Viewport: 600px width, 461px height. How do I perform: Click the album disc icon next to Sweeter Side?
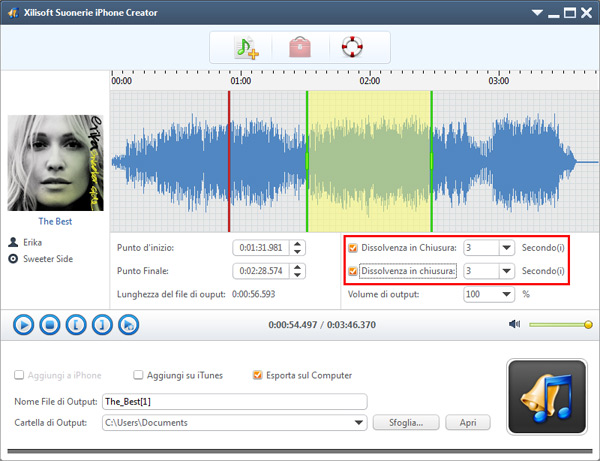click(13, 259)
